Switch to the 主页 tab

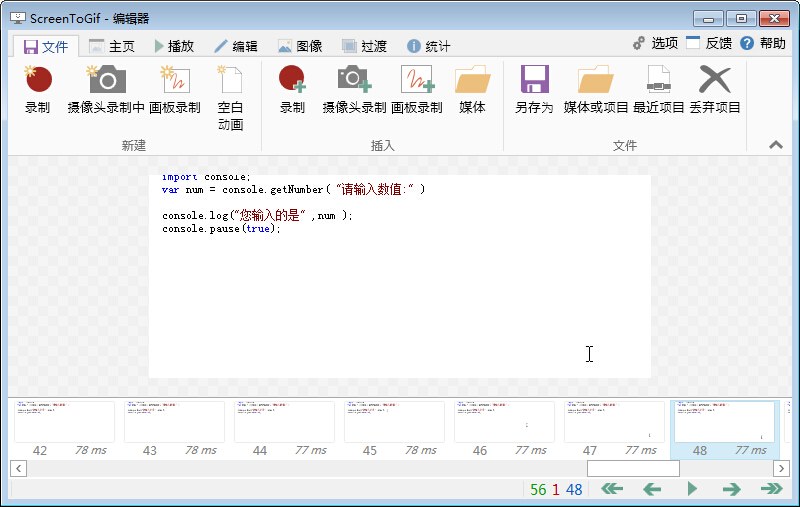tap(112, 46)
